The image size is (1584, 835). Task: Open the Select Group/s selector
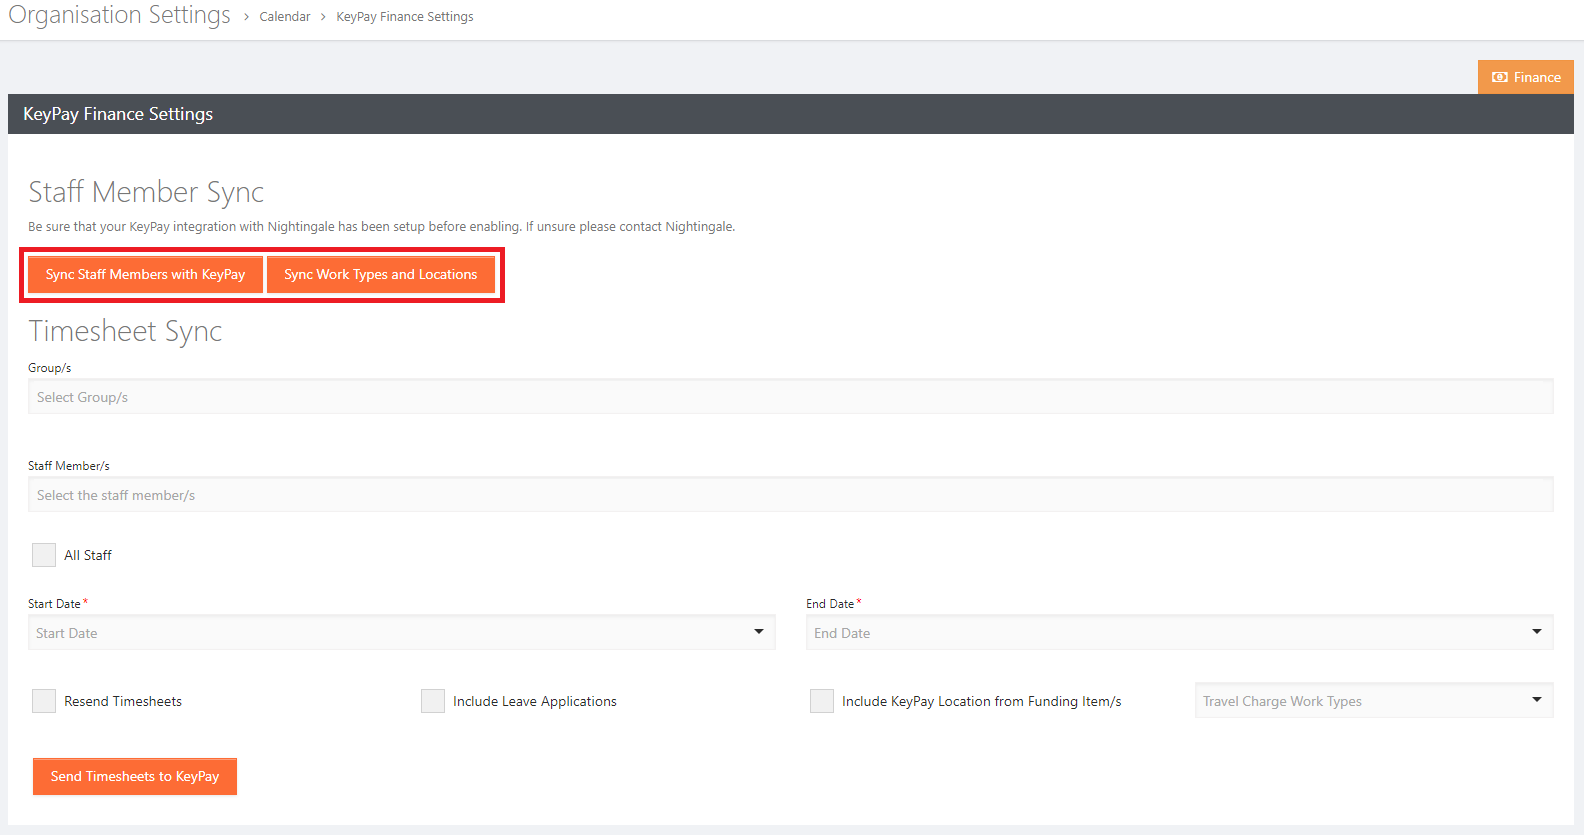coord(791,396)
